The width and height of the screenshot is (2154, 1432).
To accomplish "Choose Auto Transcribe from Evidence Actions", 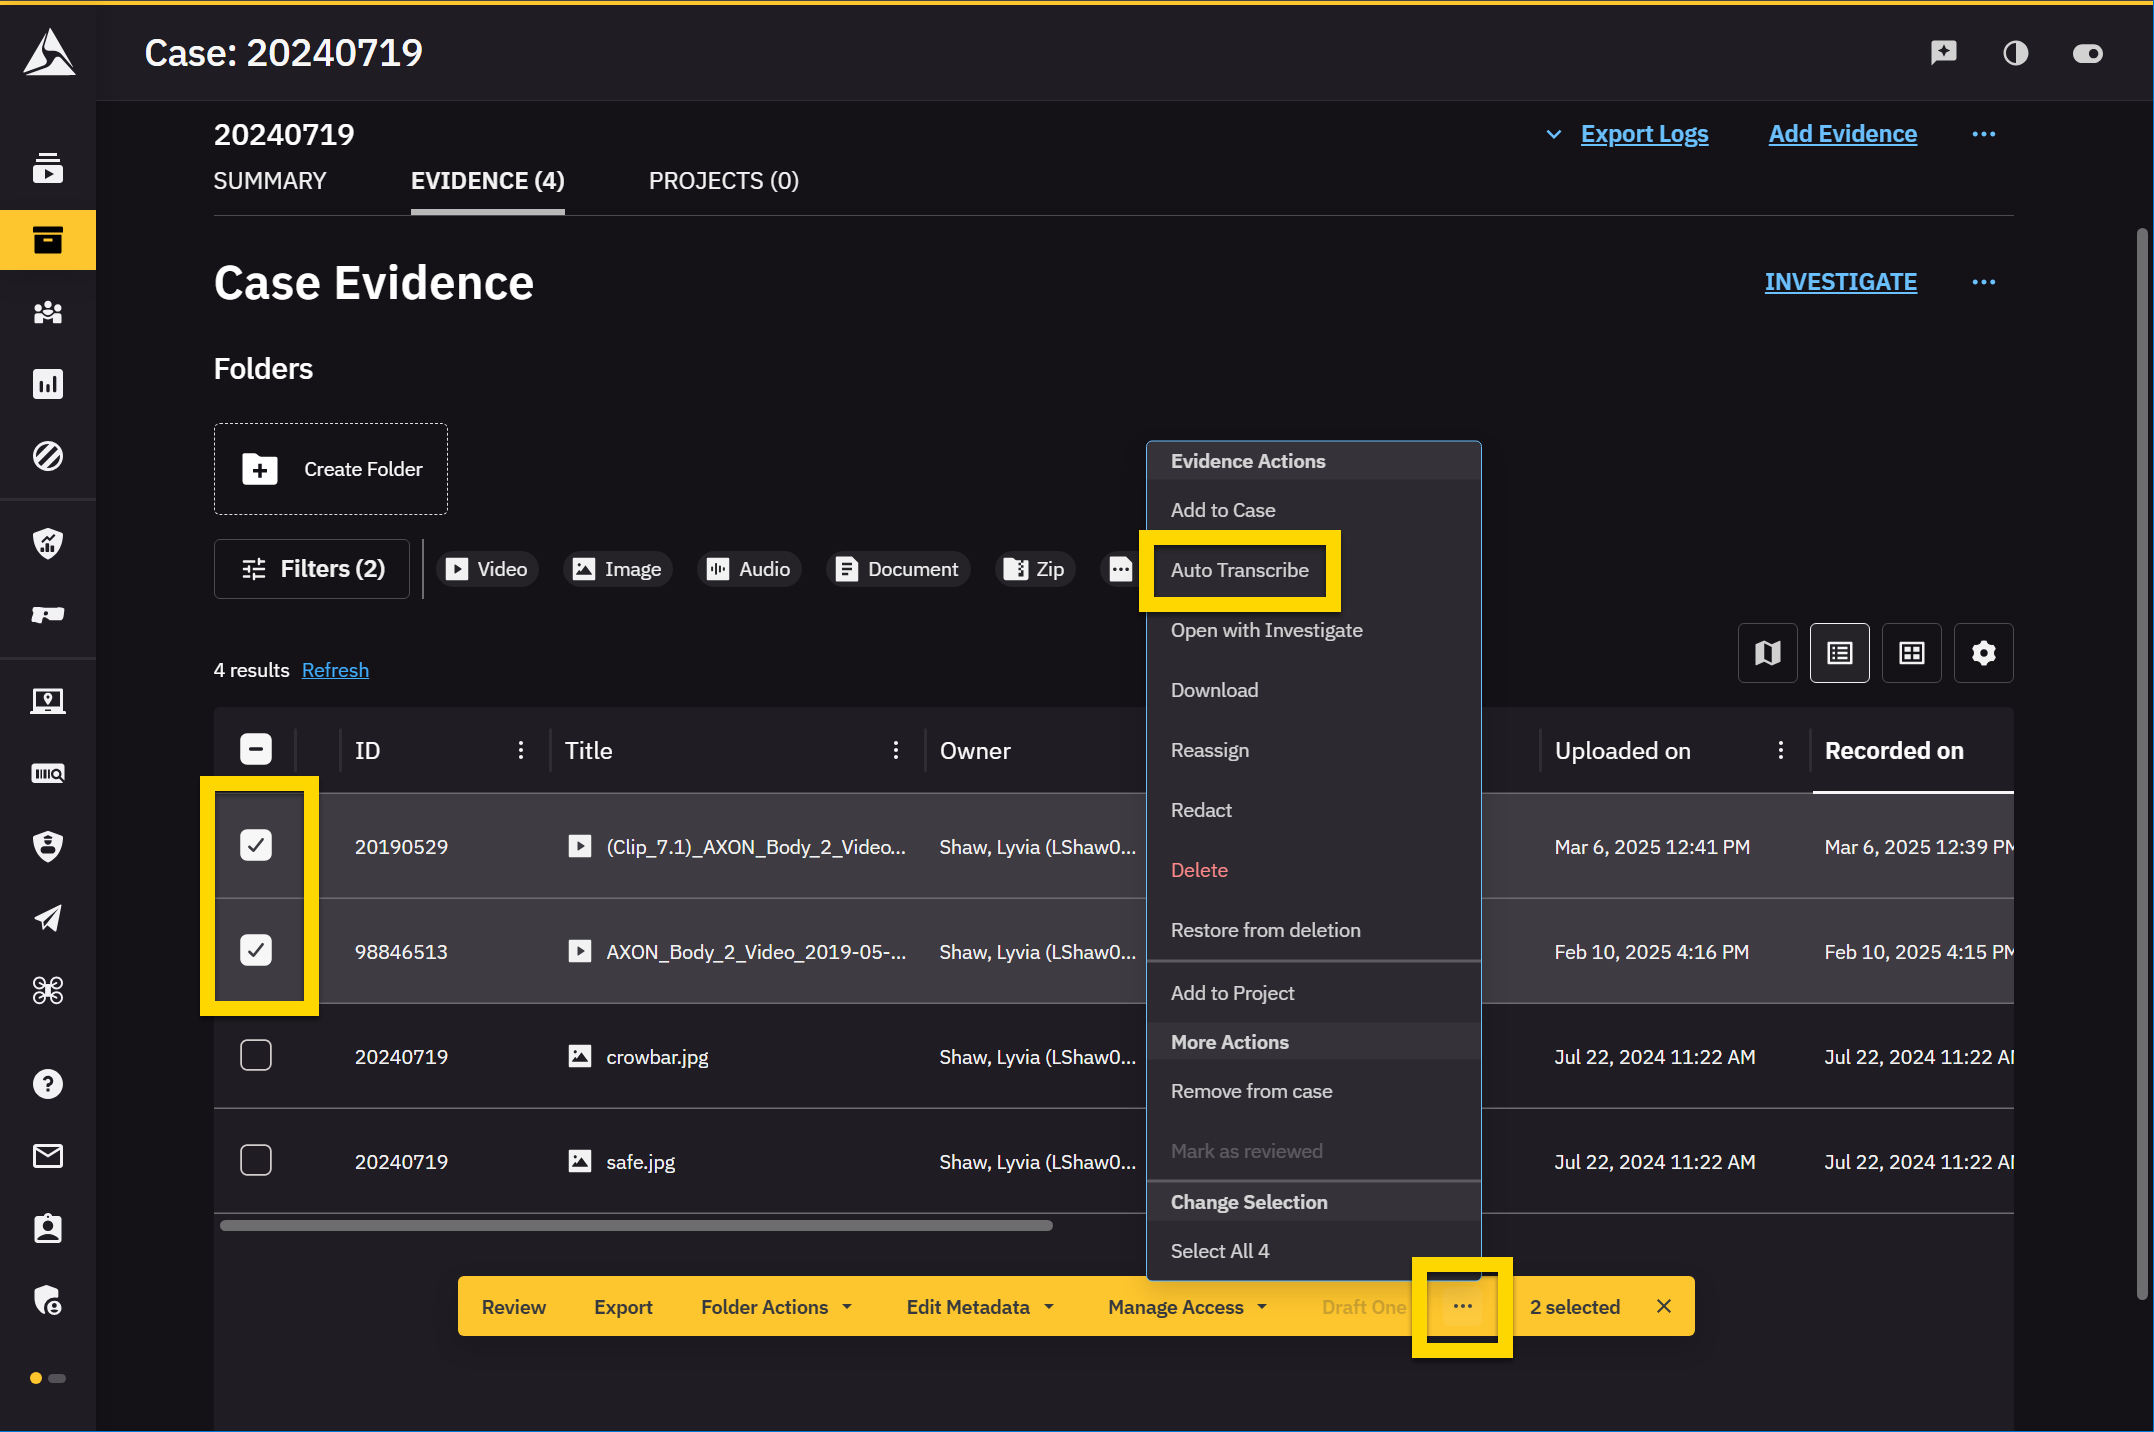I will coord(1239,570).
